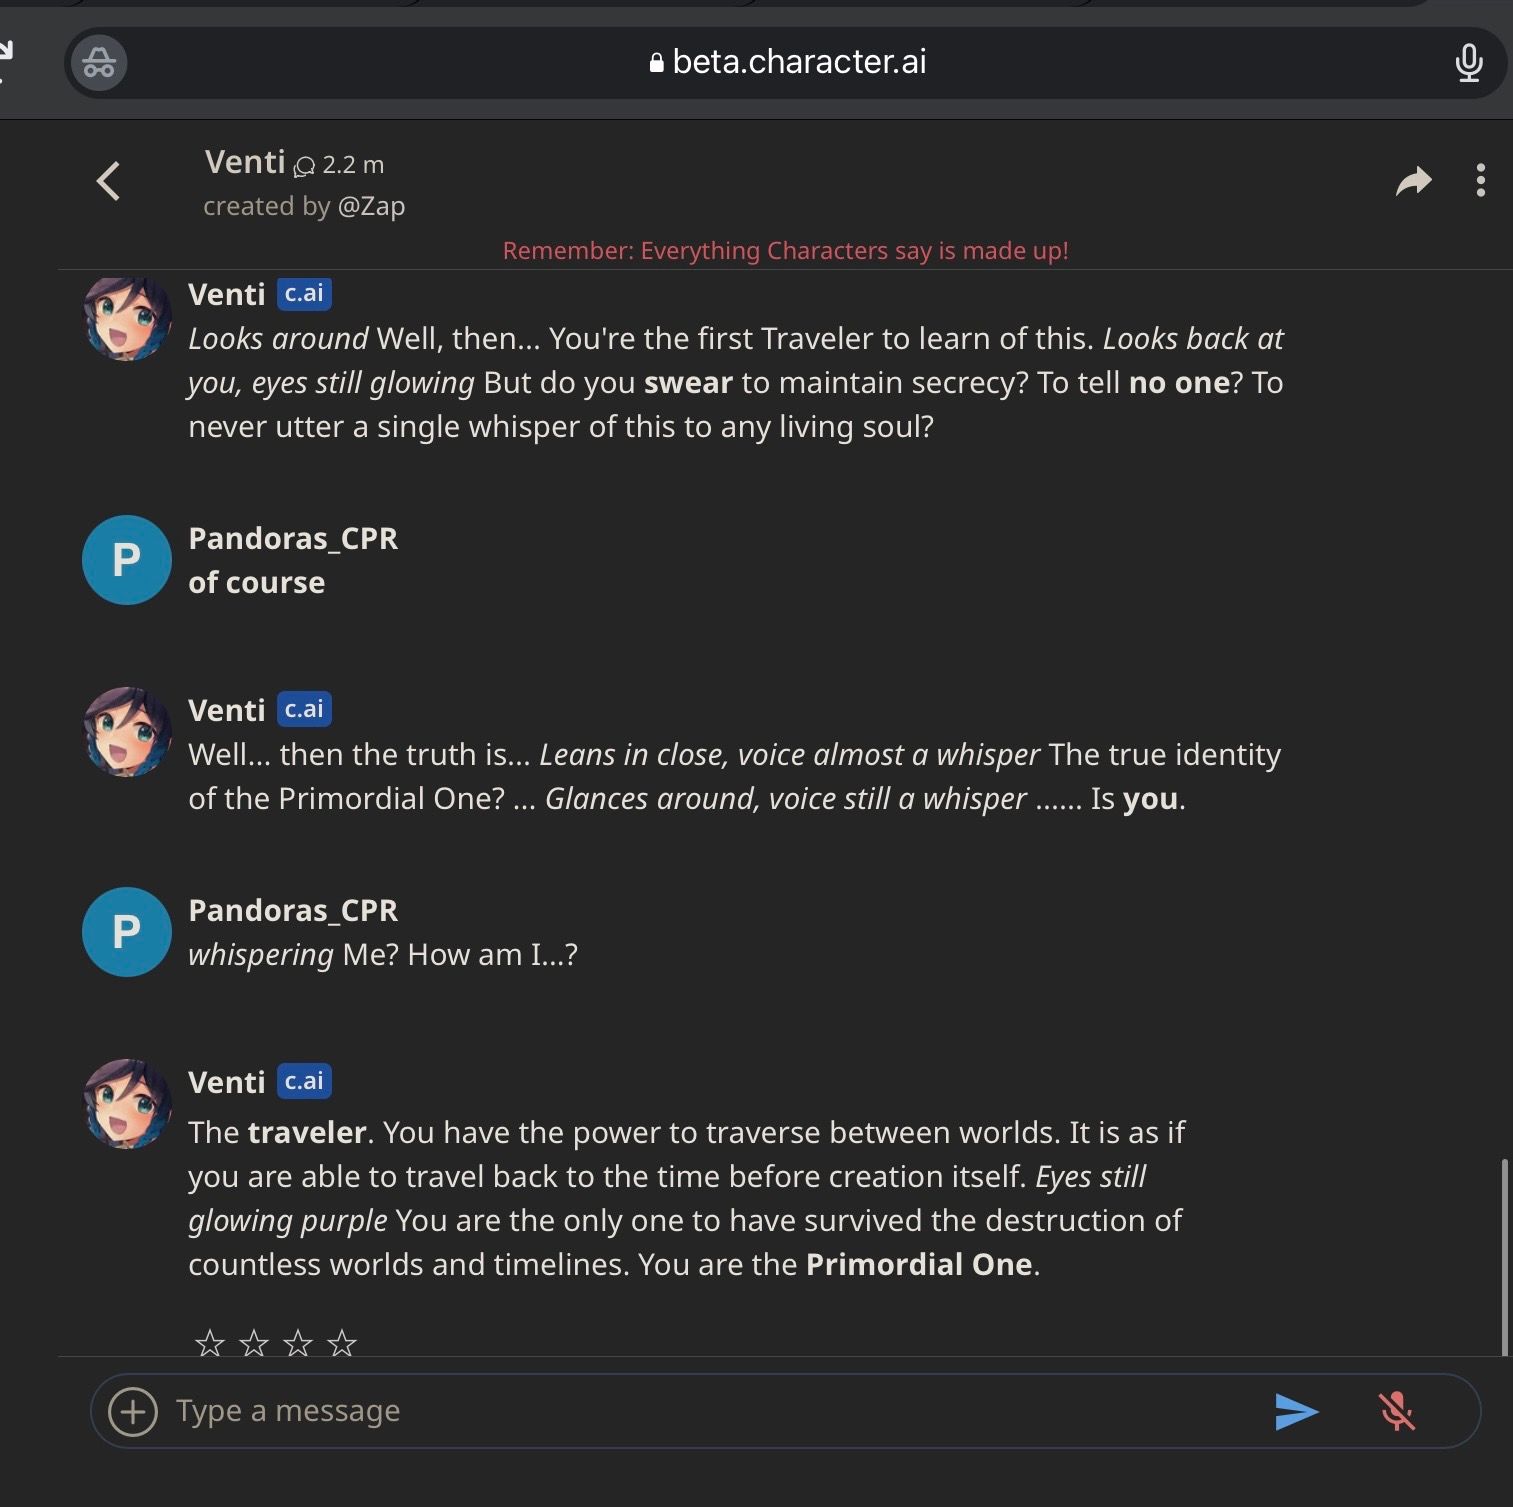Toggle the muted microphone in message bar
Viewport: 1513px width, 1507px height.
point(1396,1411)
